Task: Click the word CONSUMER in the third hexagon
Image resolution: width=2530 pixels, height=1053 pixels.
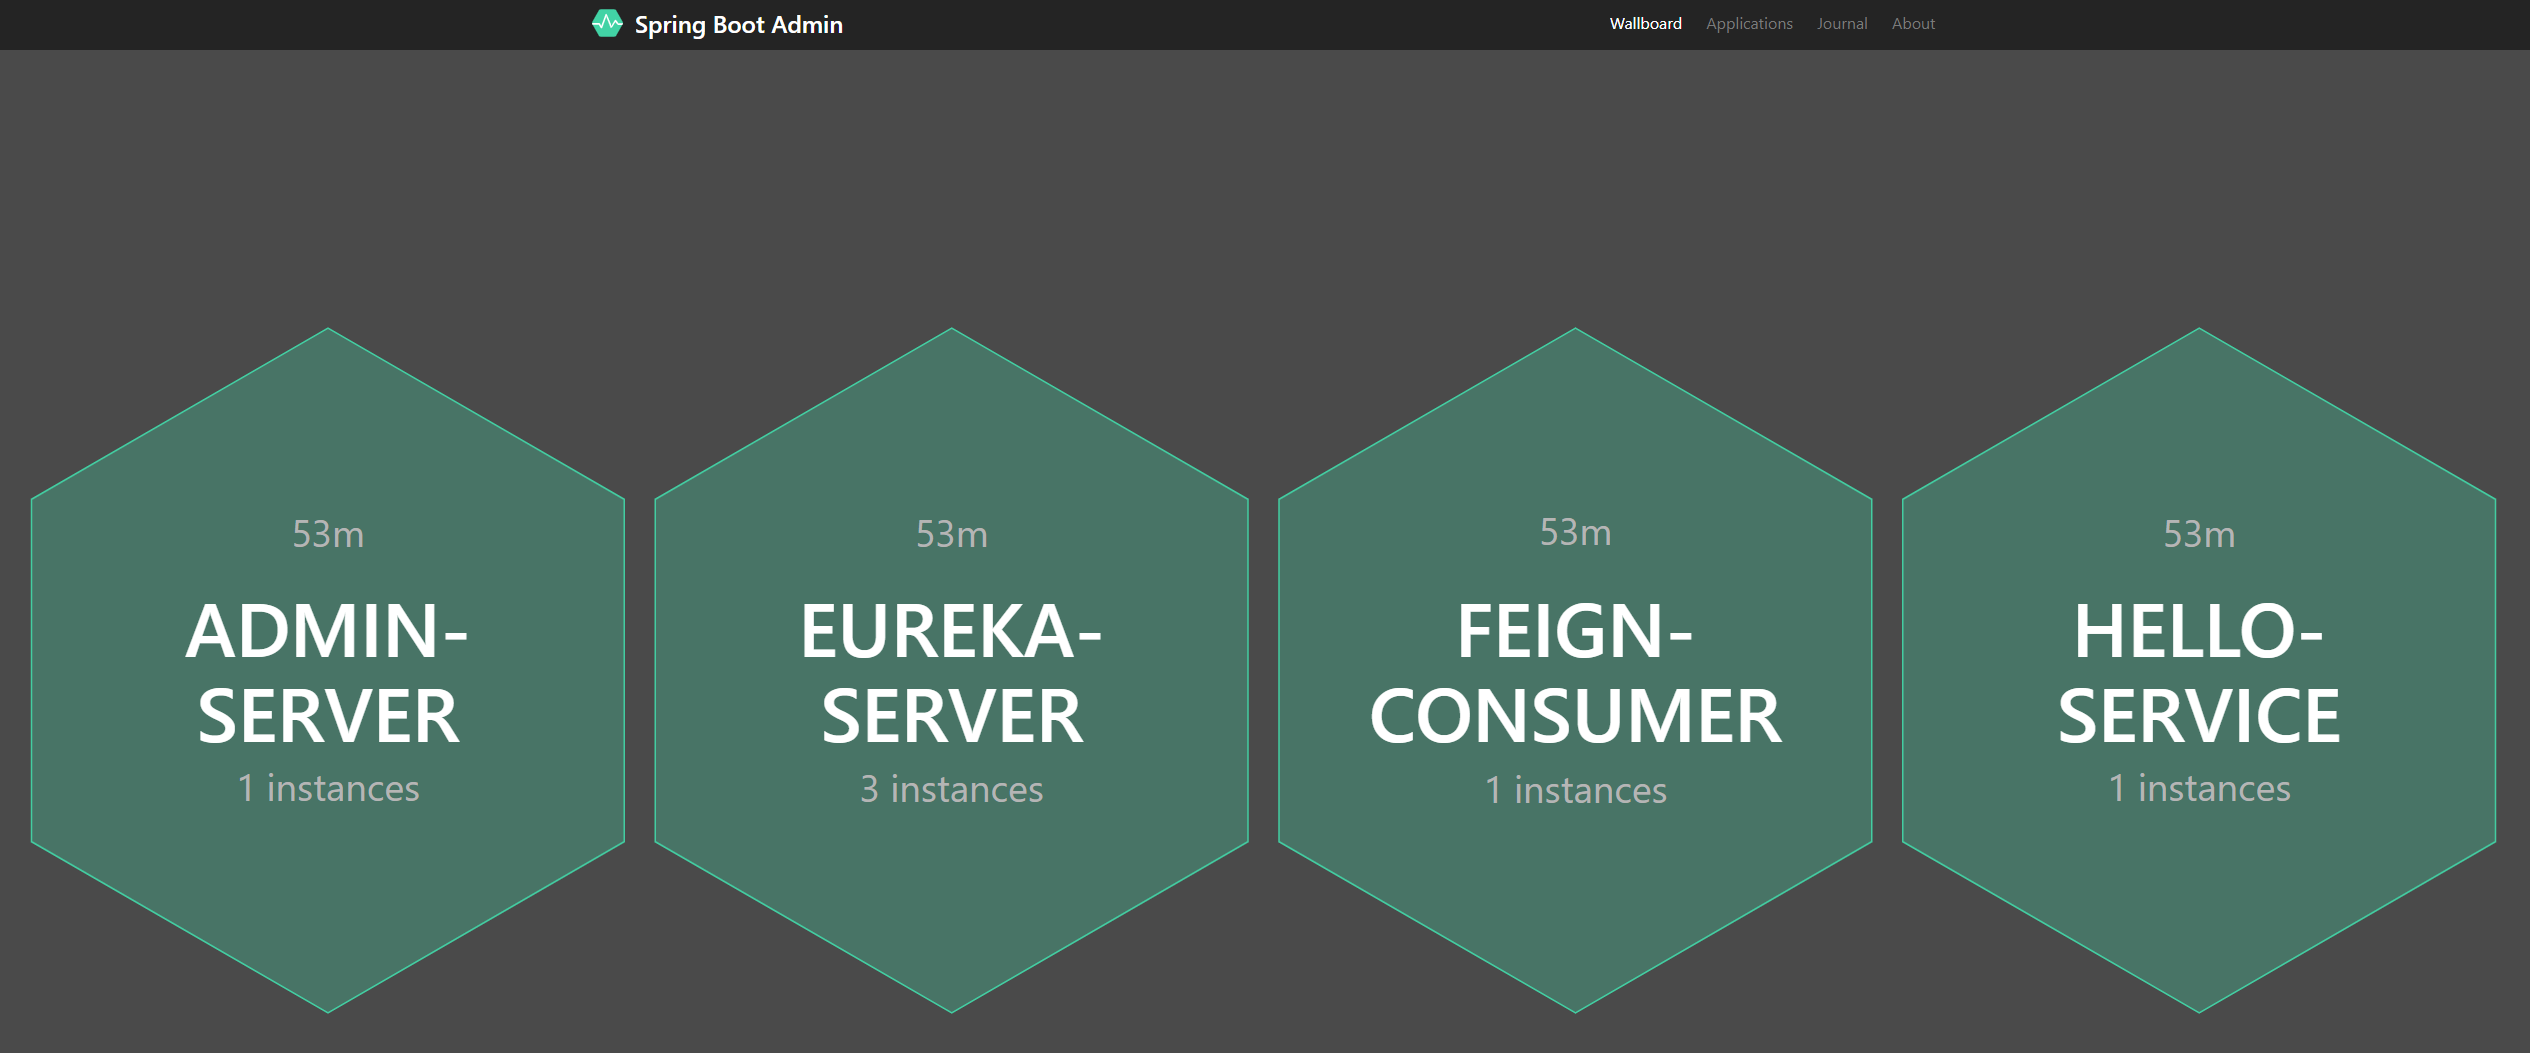Action: click(x=1575, y=716)
